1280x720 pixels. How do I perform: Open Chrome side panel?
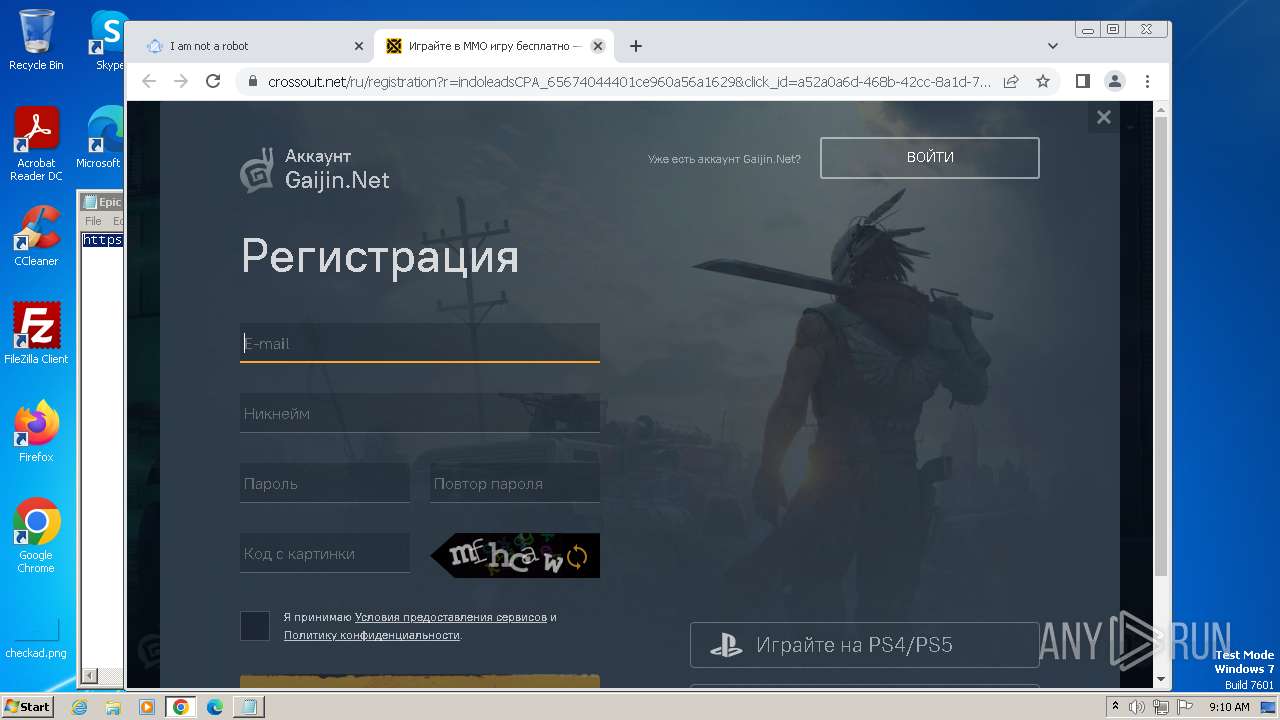(x=1083, y=81)
